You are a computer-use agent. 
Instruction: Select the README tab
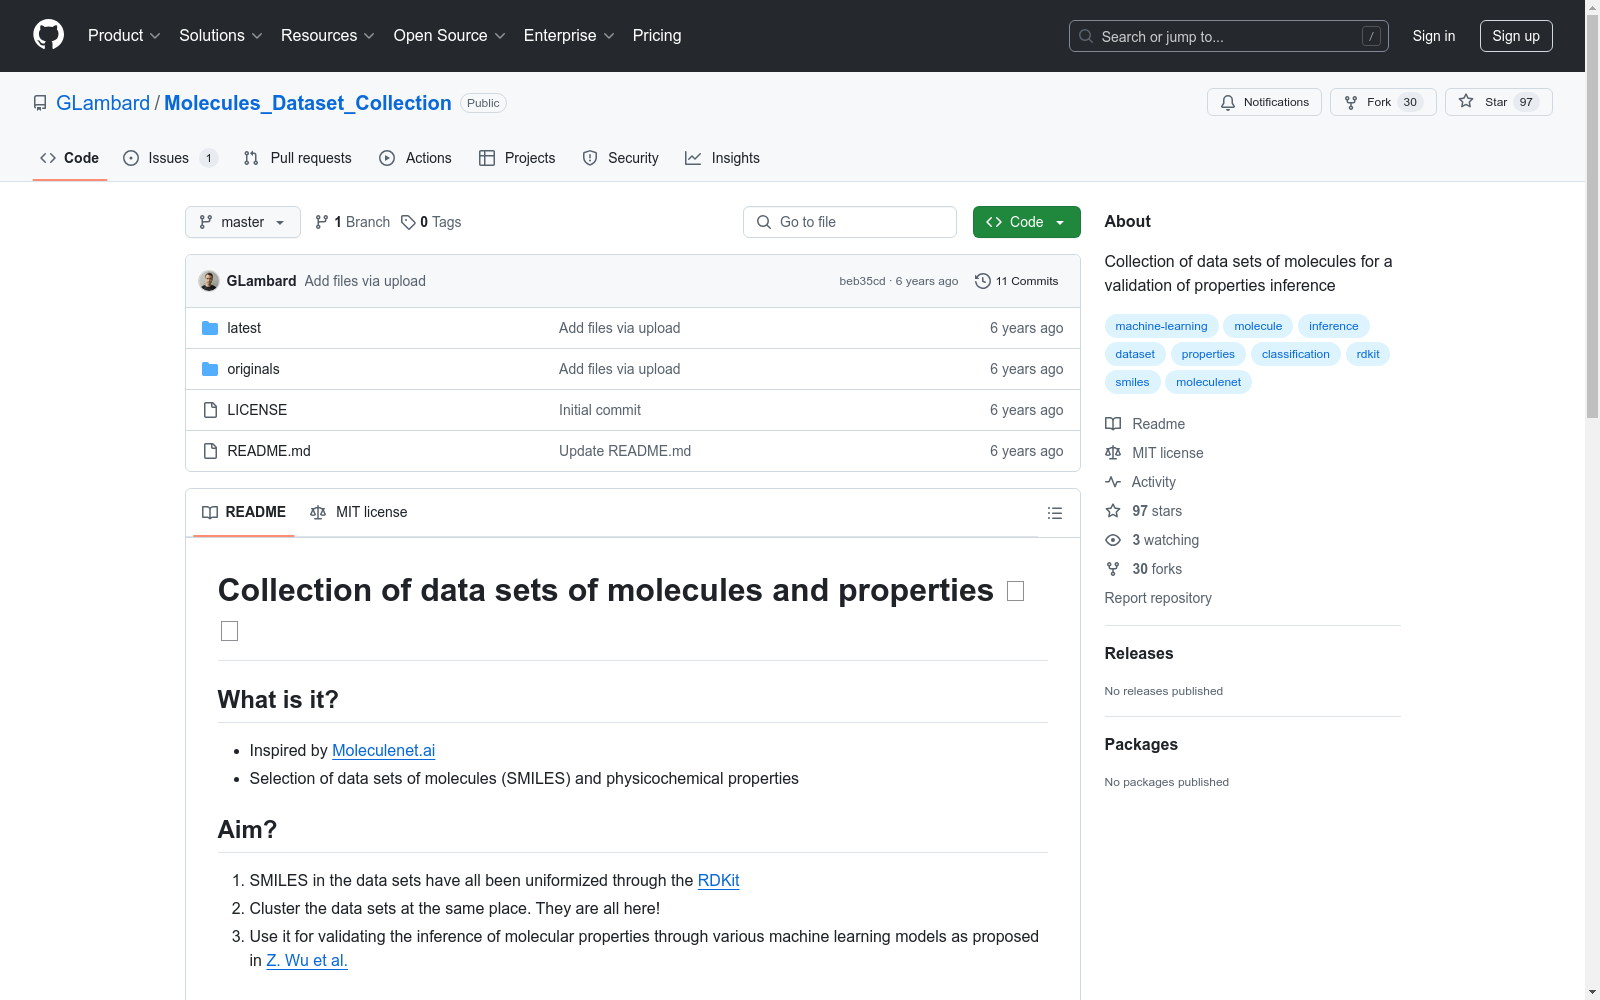244,512
